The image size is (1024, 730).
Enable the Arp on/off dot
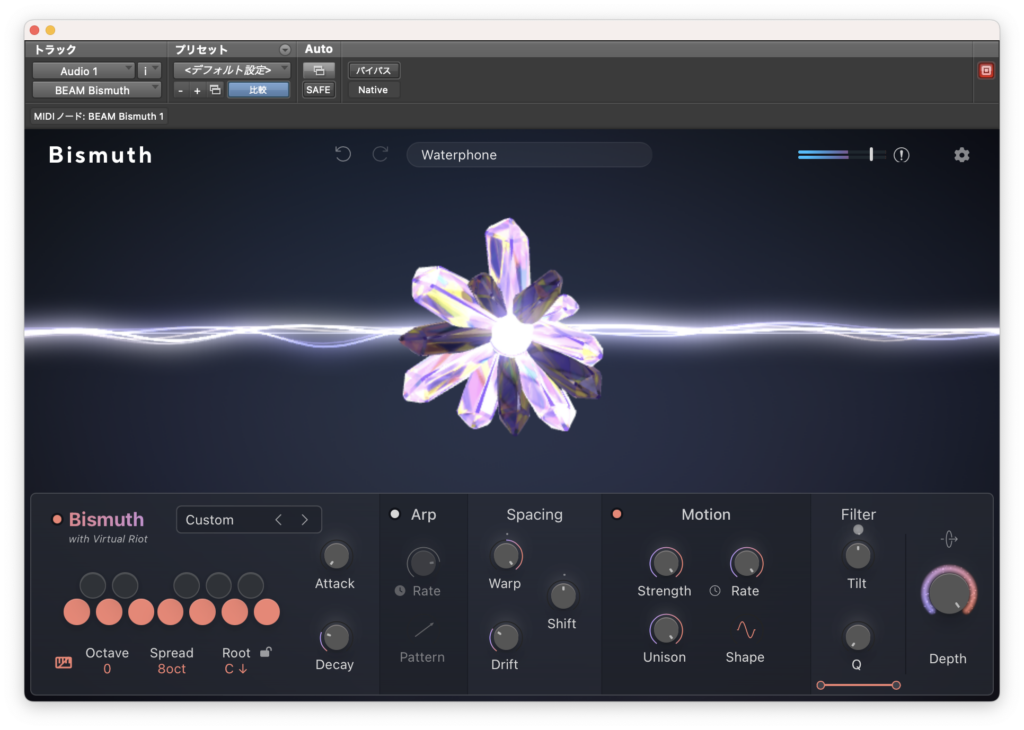(x=395, y=515)
